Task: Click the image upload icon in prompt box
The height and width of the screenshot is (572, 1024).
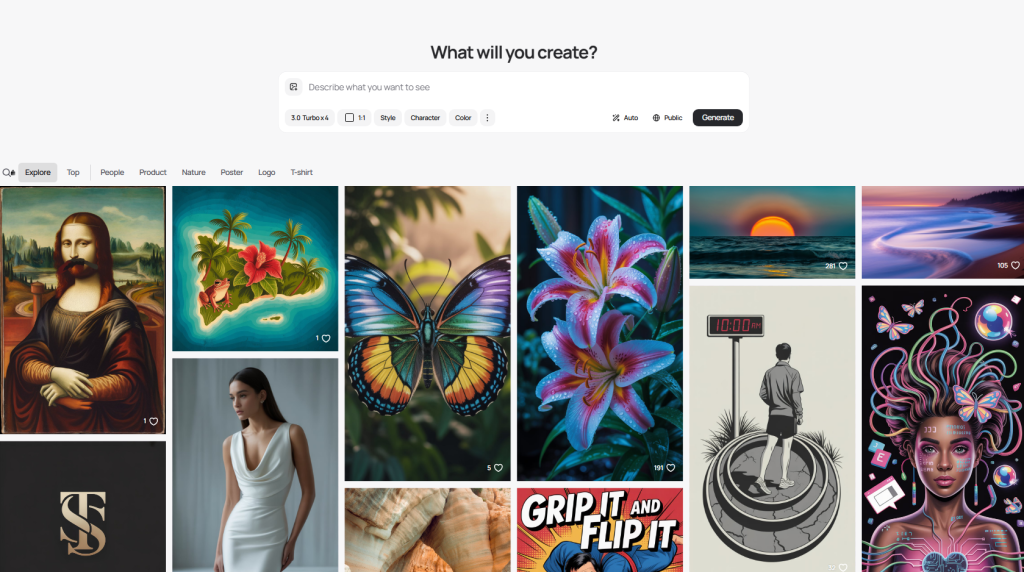Action: coord(294,87)
